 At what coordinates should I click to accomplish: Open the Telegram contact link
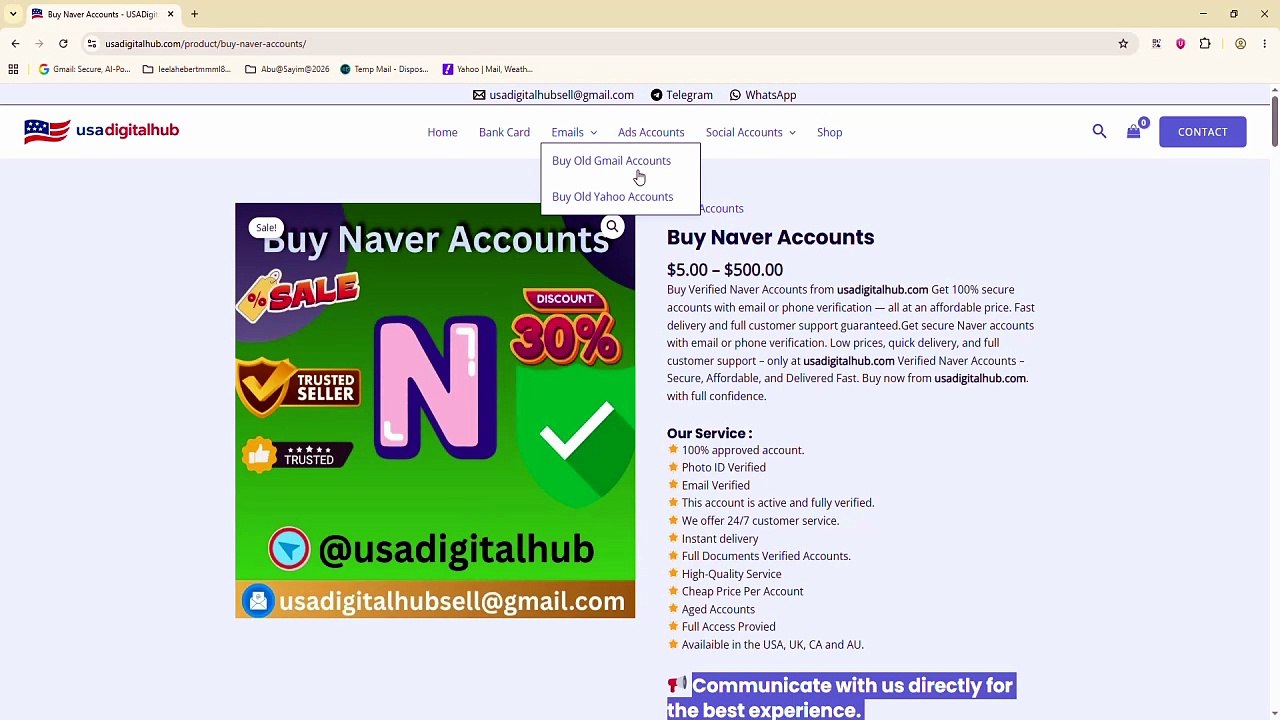click(681, 95)
